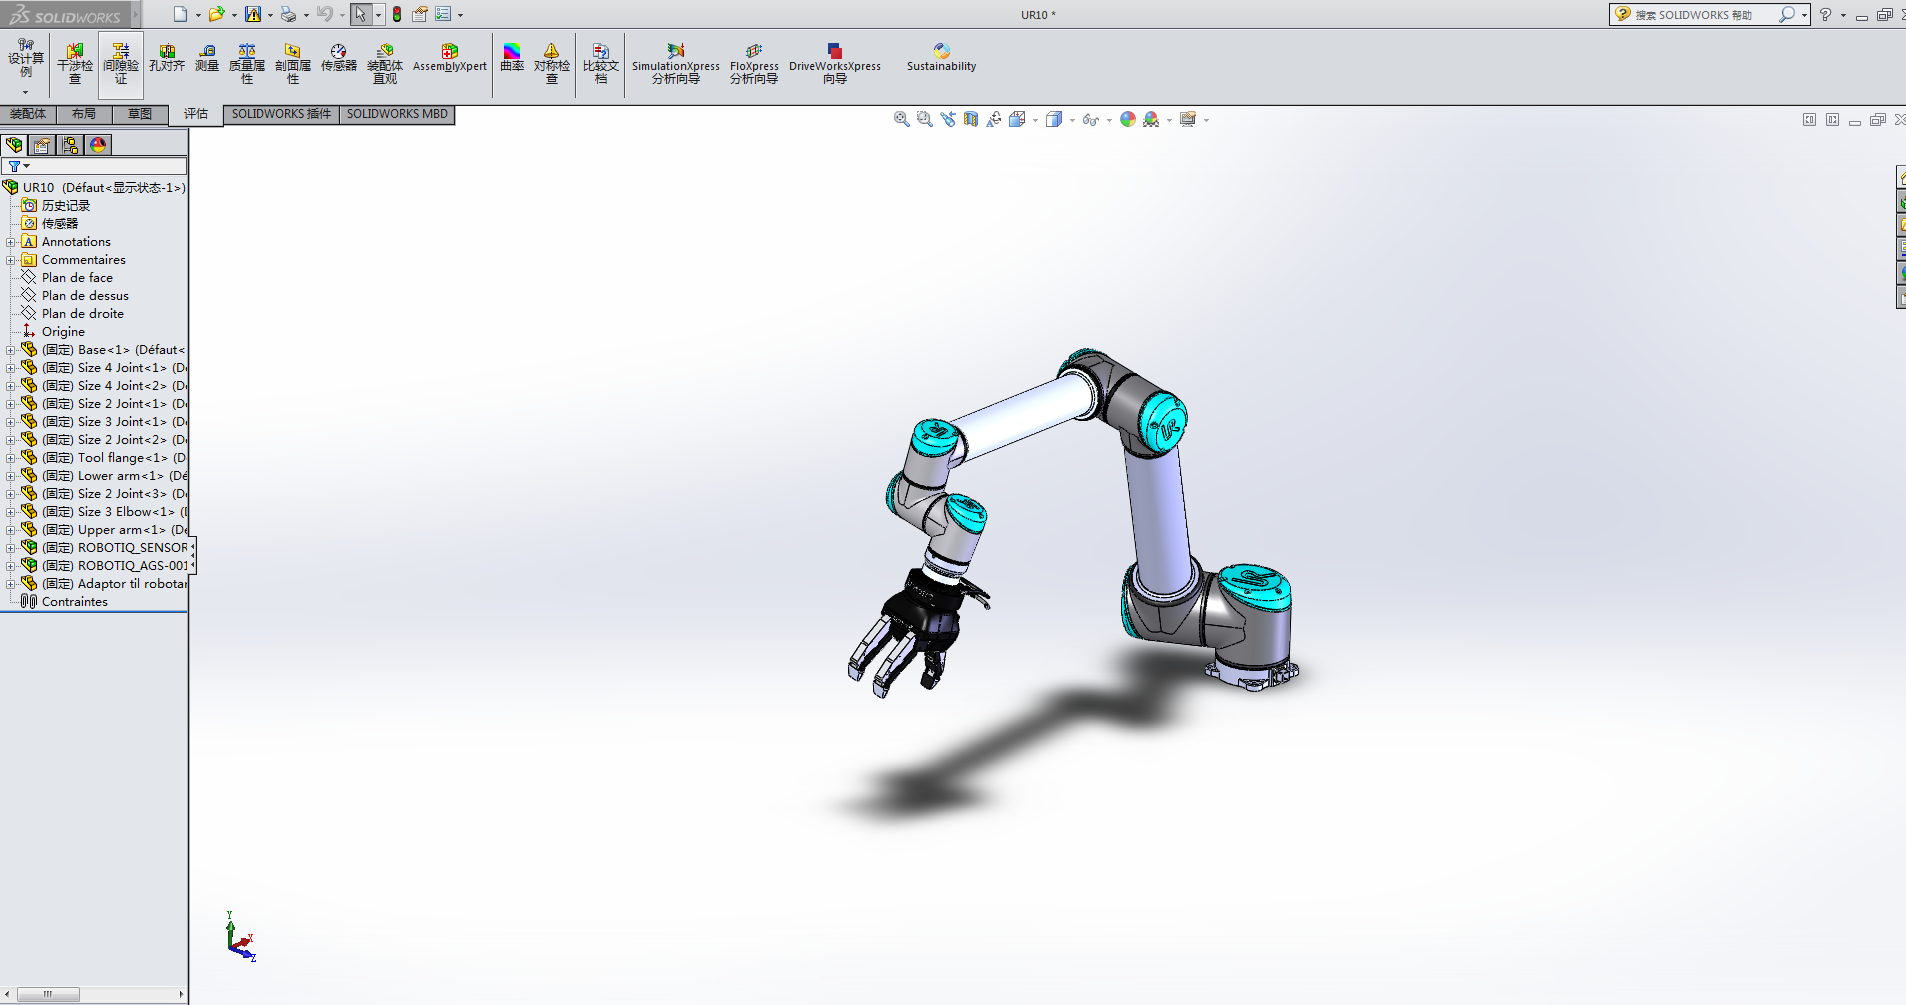
Task: Create a new document
Action: pyautogui.click(x=180, y=14)
